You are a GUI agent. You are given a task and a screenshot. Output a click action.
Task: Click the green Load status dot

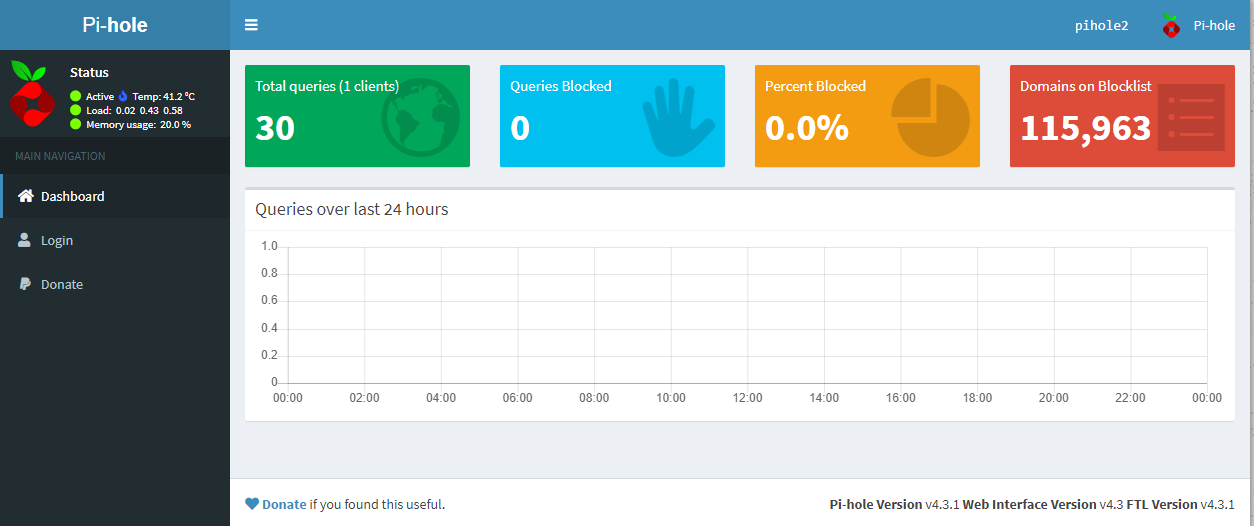click(x=76, y=110)
